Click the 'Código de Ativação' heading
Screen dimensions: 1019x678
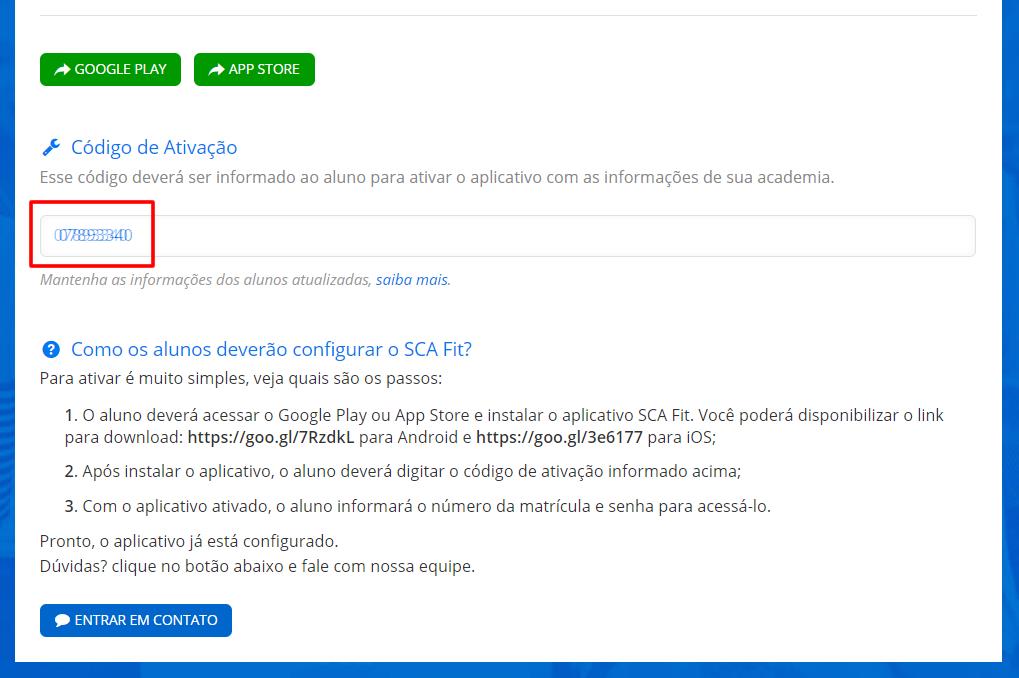coord(154,148)
